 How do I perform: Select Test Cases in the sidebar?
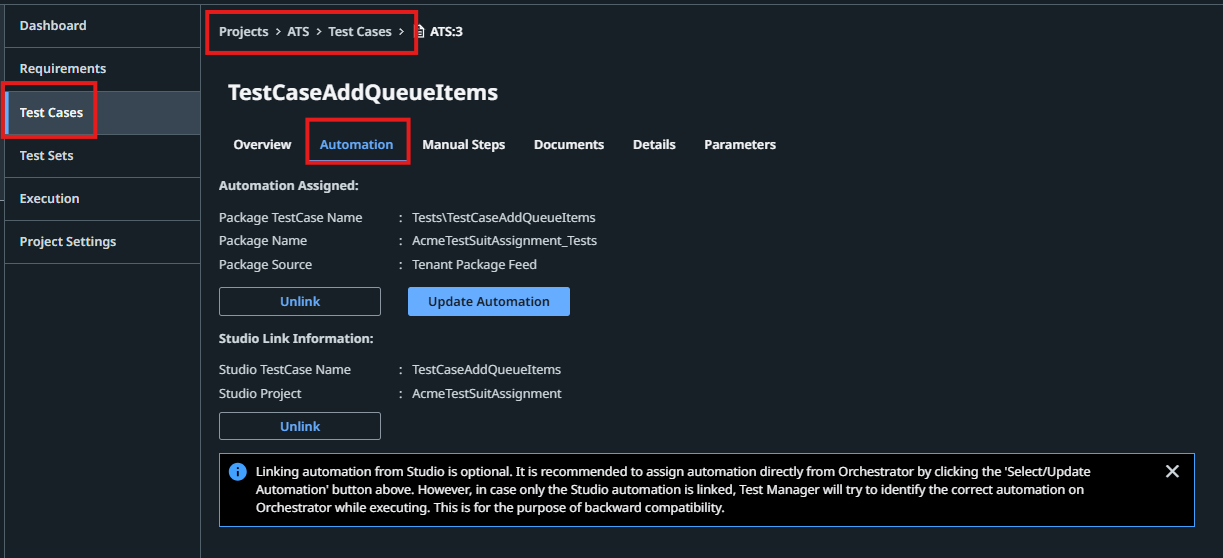pyautogui.click(x=51, y=112)
